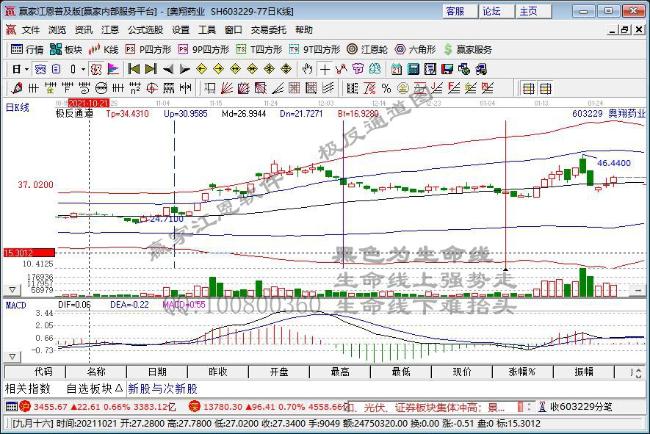
Task: Click the 极反通道 indicator label
Action: point(75,114)
